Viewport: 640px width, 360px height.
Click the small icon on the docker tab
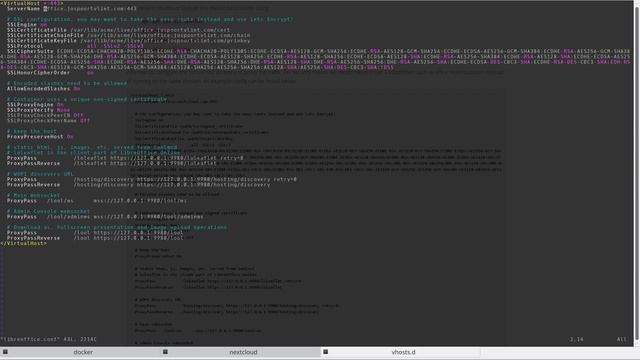(x=5, y=352)
